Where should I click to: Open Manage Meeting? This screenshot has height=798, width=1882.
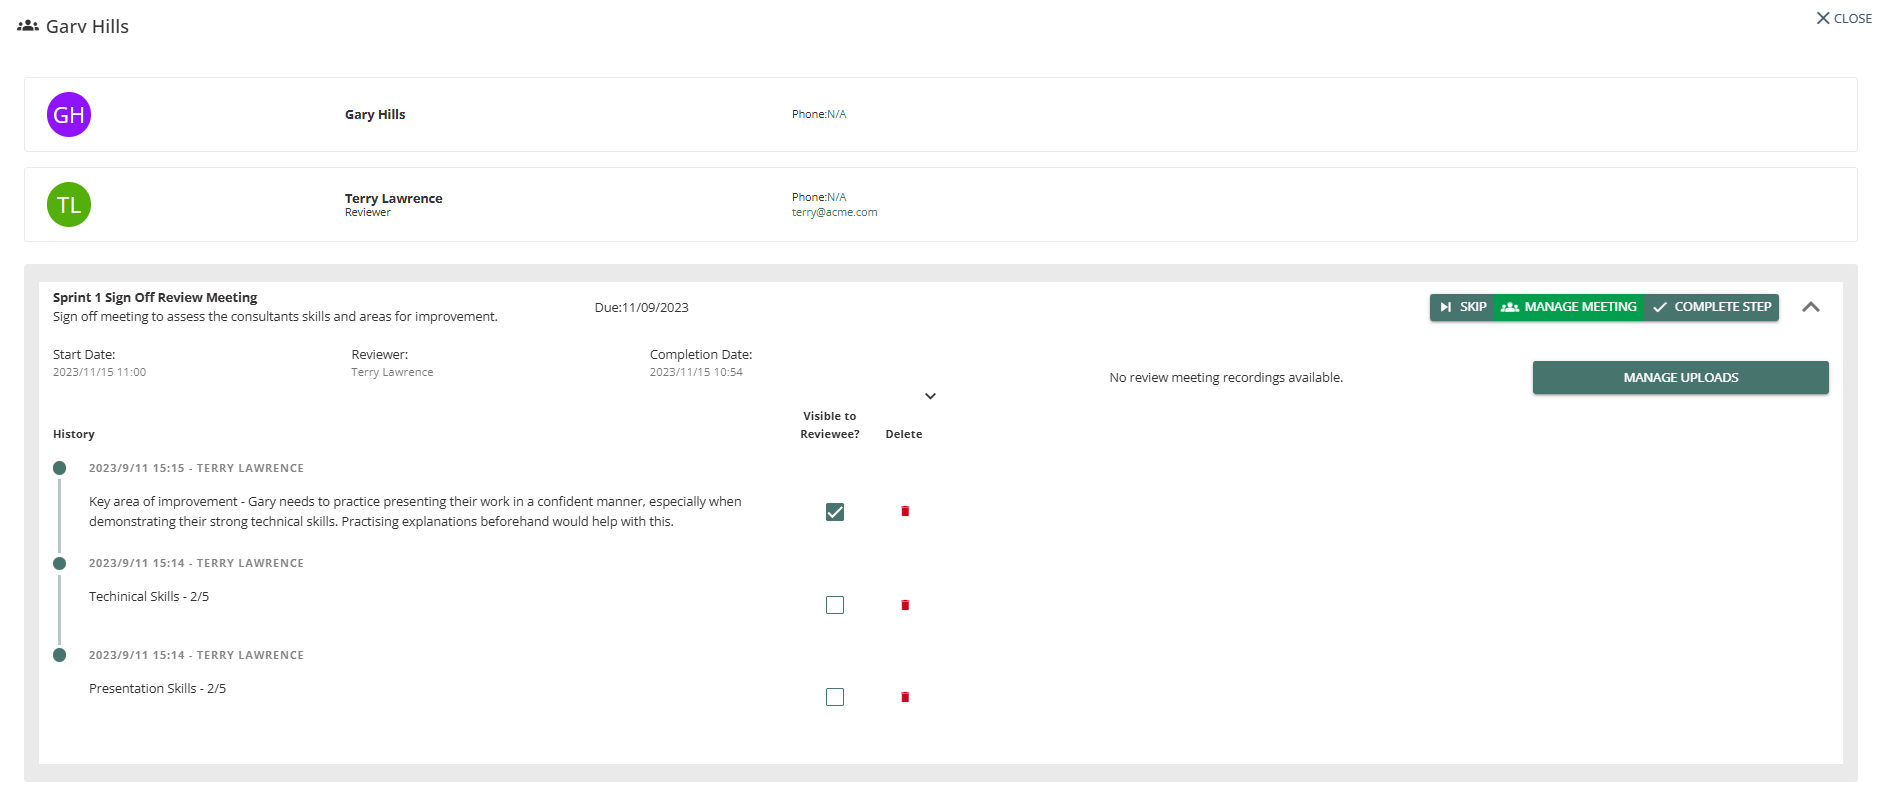tap(1569, 307)
